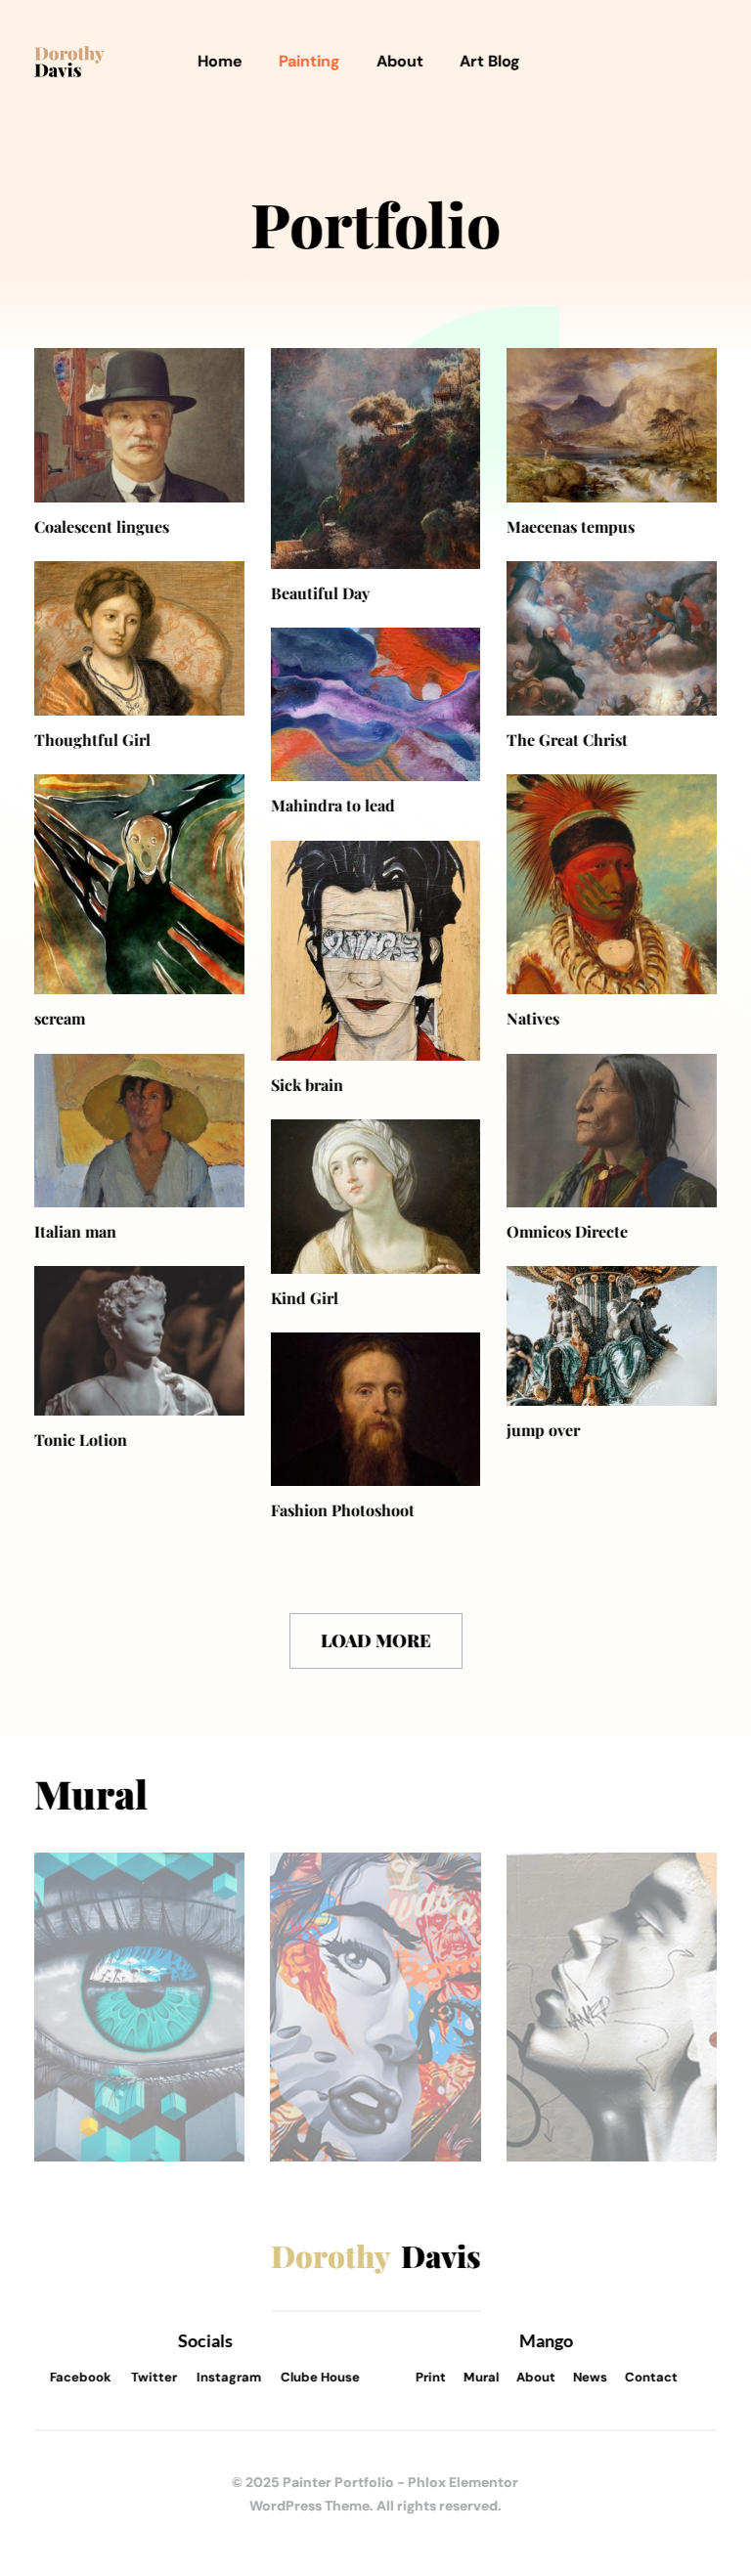Screen dimensions: 751x2576
Task: Click the Thoughtful Girl title link
Action: (x=92, y=740)
